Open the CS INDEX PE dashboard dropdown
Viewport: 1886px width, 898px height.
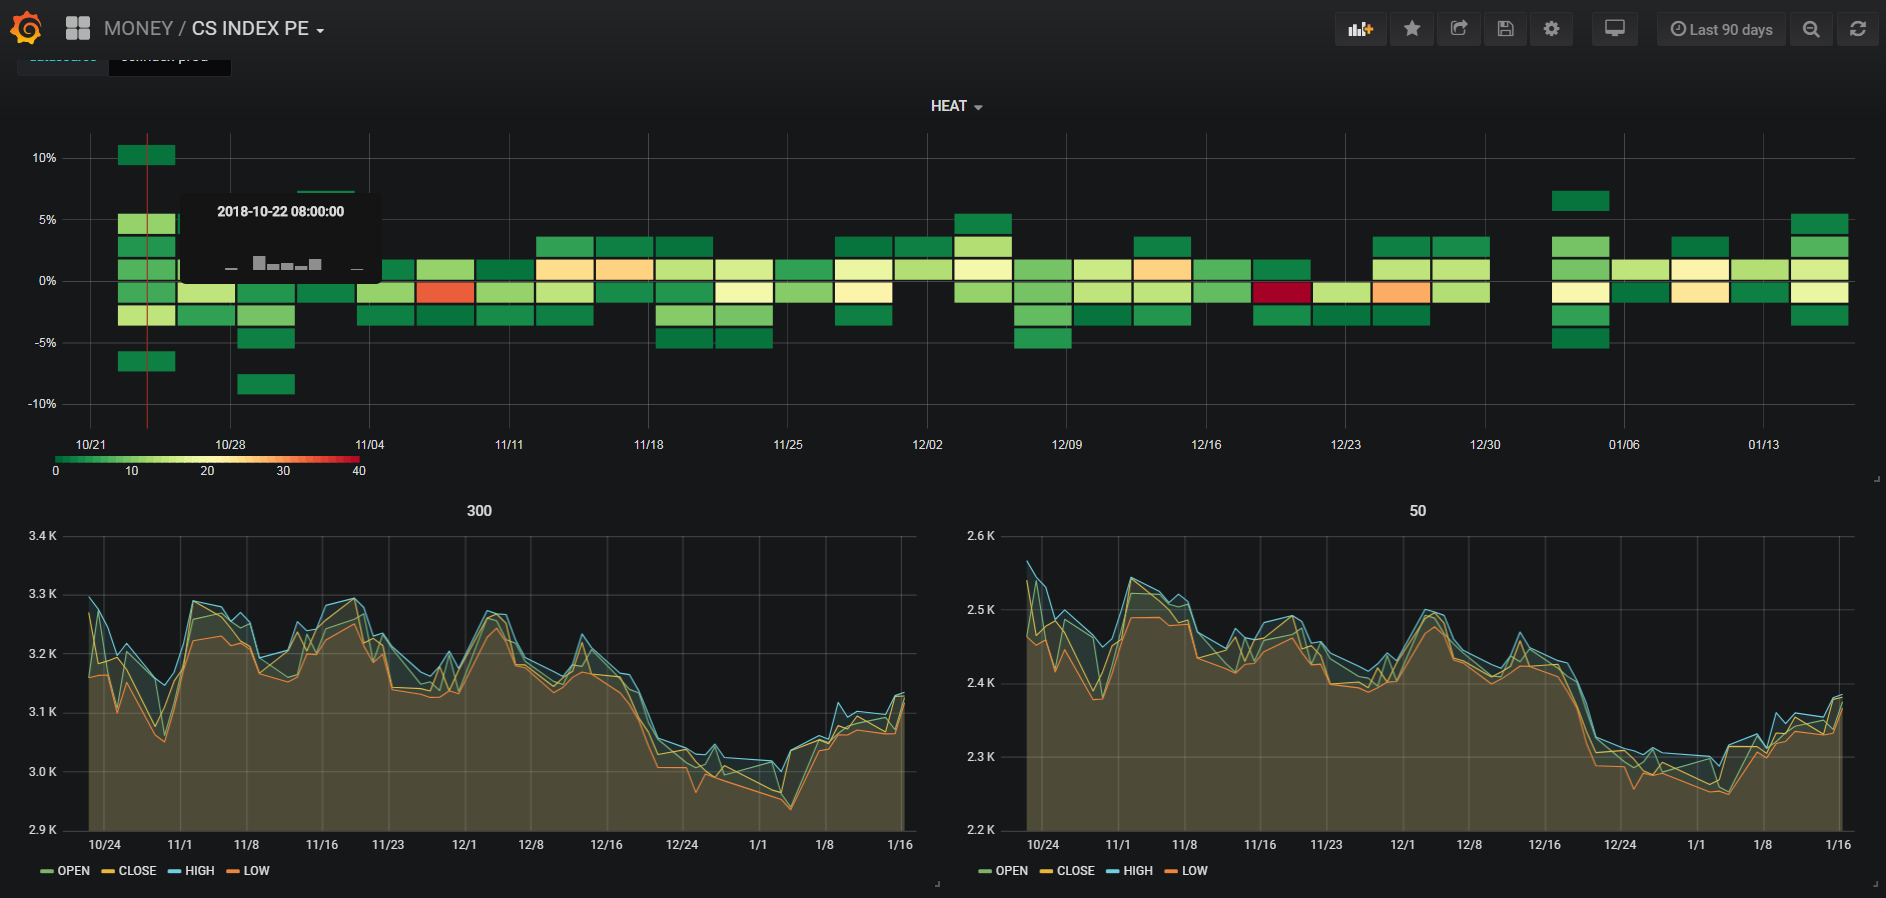pyautogui.click(x=257, y=29)
